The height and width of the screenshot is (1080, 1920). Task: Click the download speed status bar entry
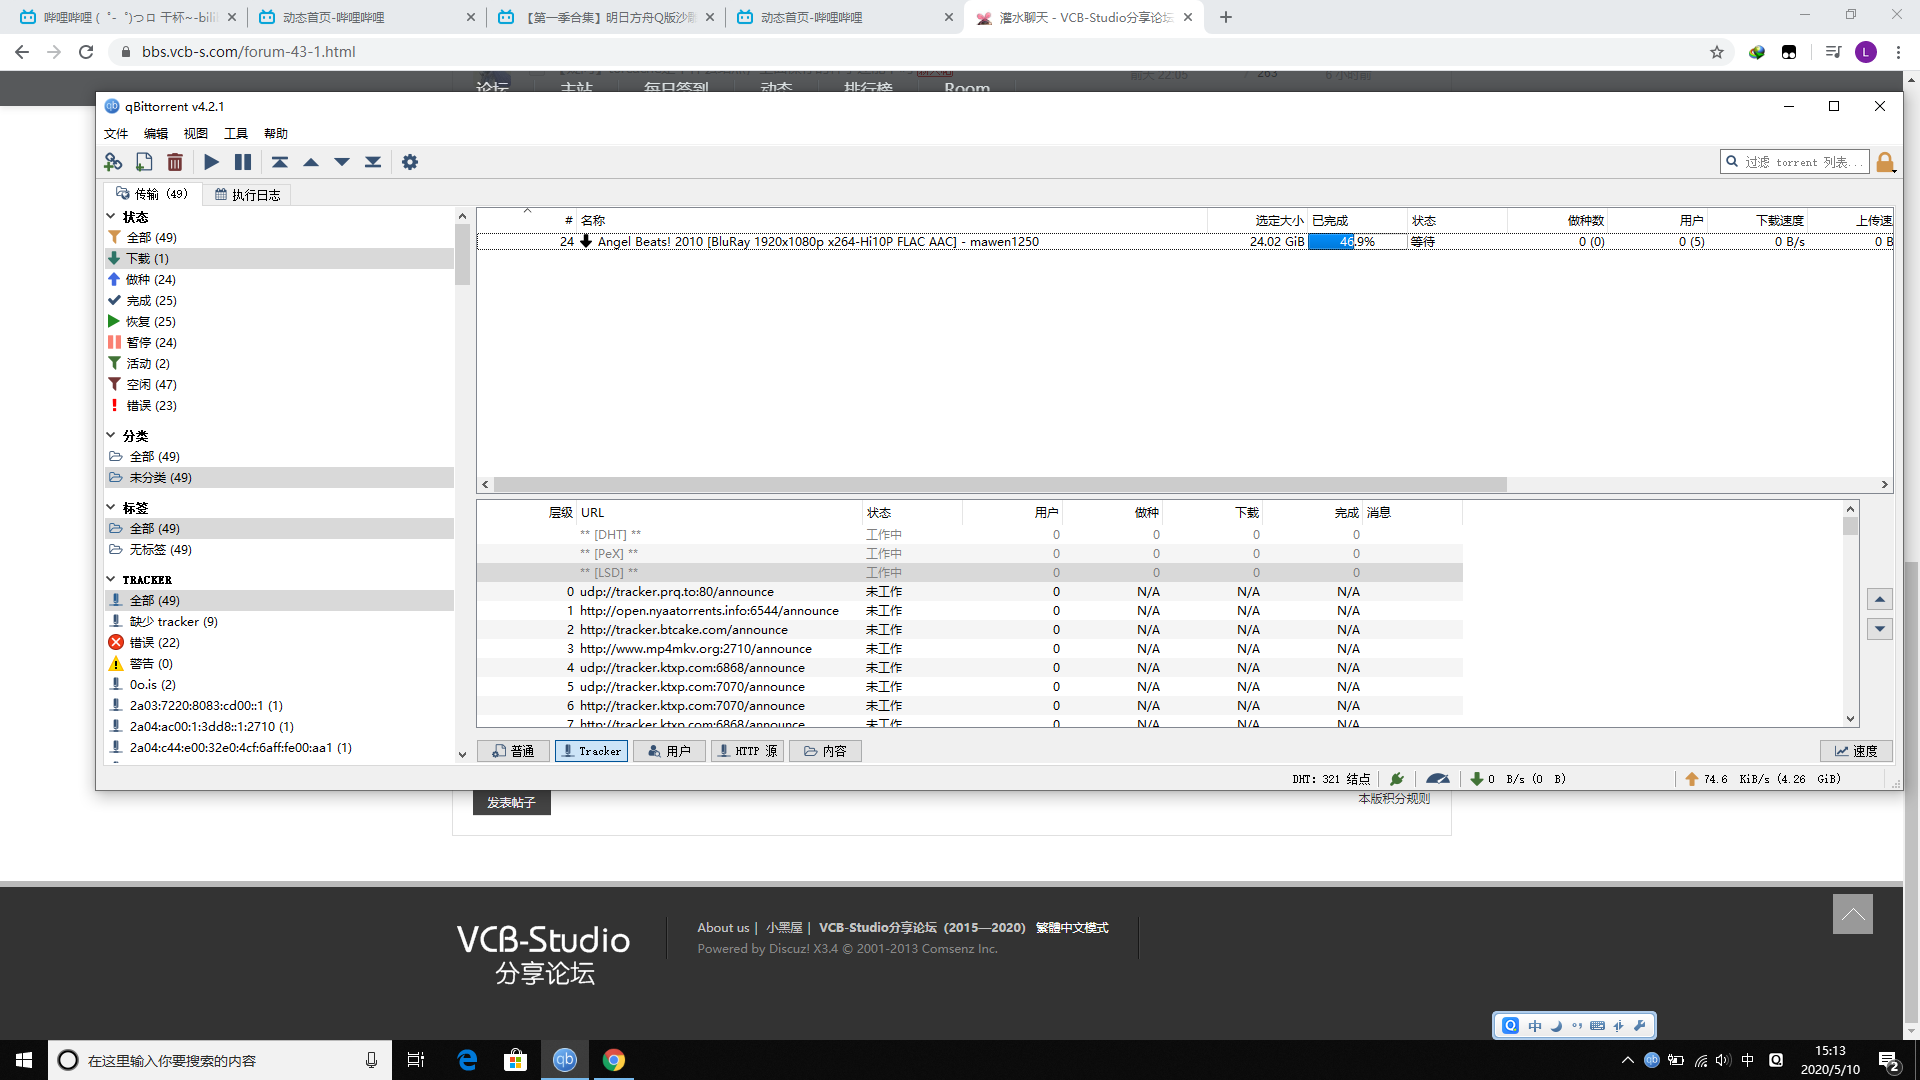(1518, 779)
